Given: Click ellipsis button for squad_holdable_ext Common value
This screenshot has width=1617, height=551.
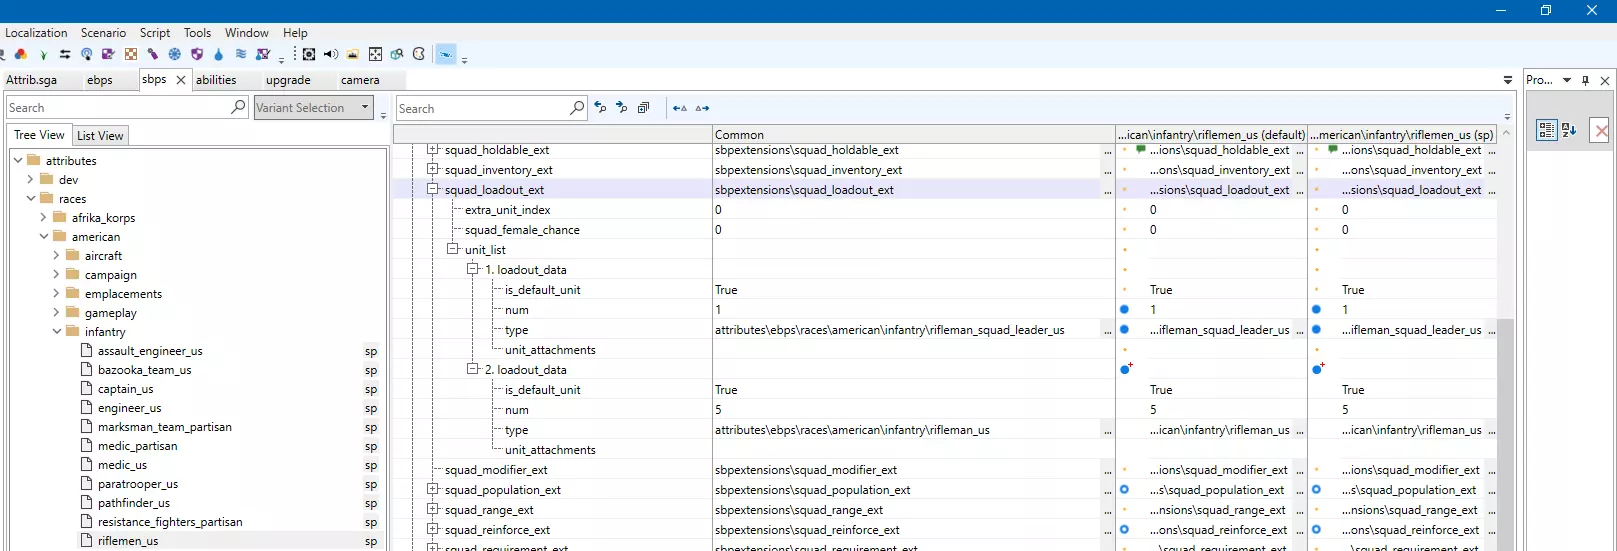Looking at the screenshot, I should coord(1107,150).
